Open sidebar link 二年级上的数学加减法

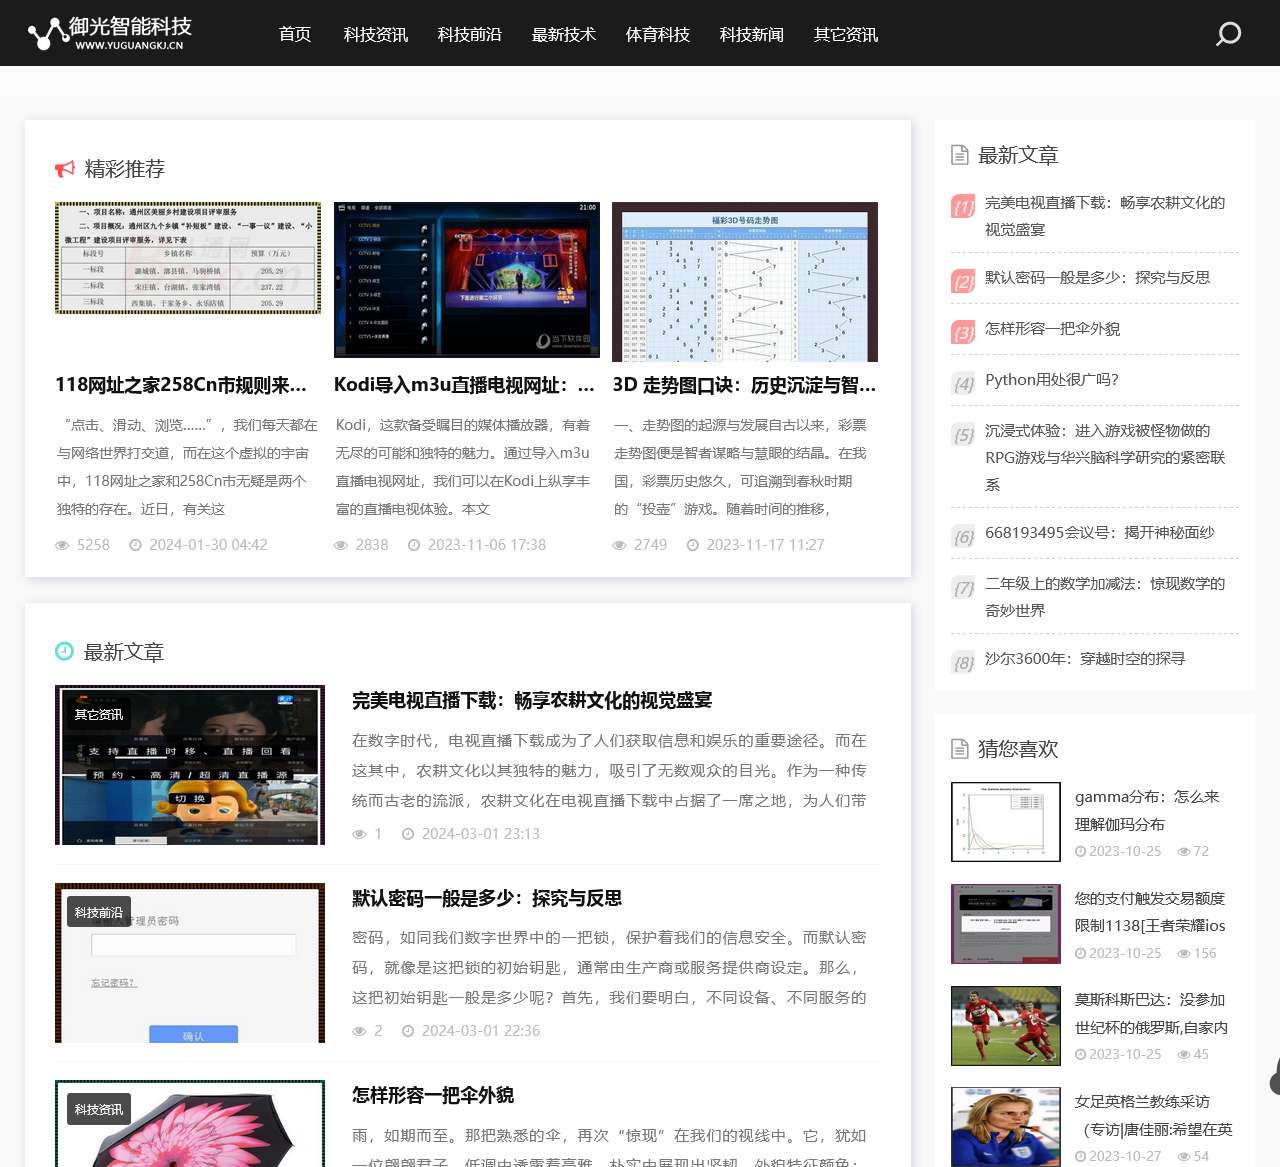(1105, 597)
